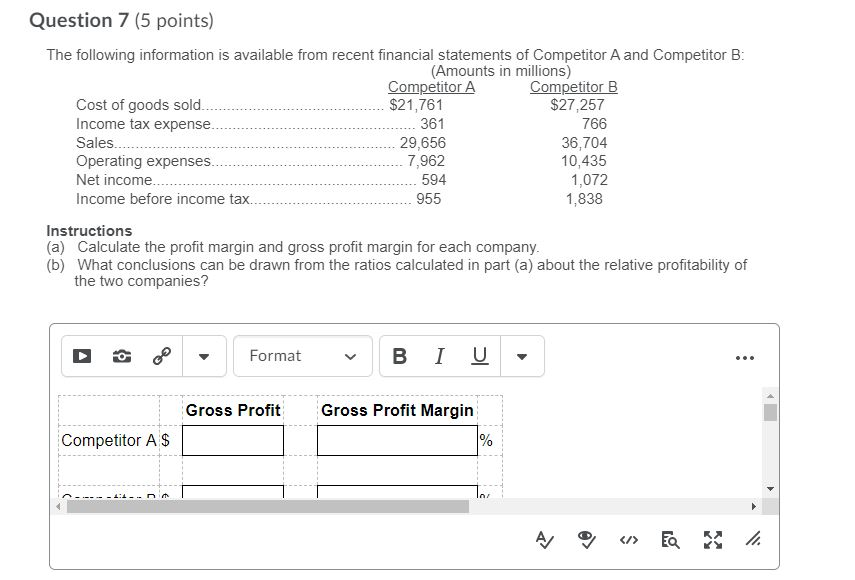Click the Insert Quicklink chain icon

point(162,357)
